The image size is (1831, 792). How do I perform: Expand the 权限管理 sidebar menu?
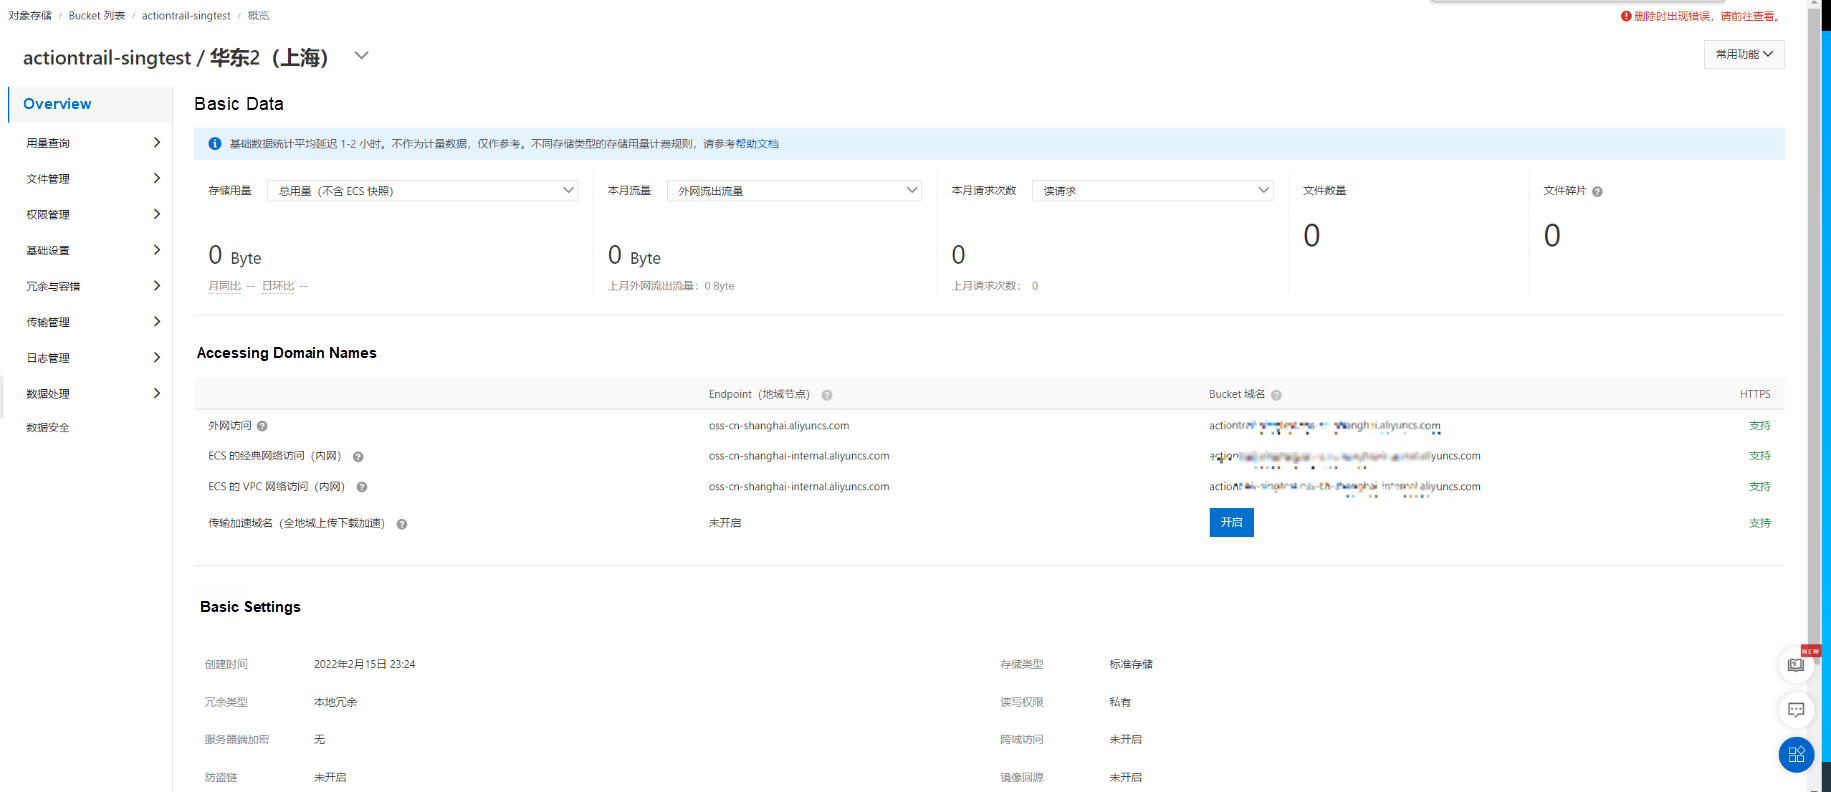90,215
